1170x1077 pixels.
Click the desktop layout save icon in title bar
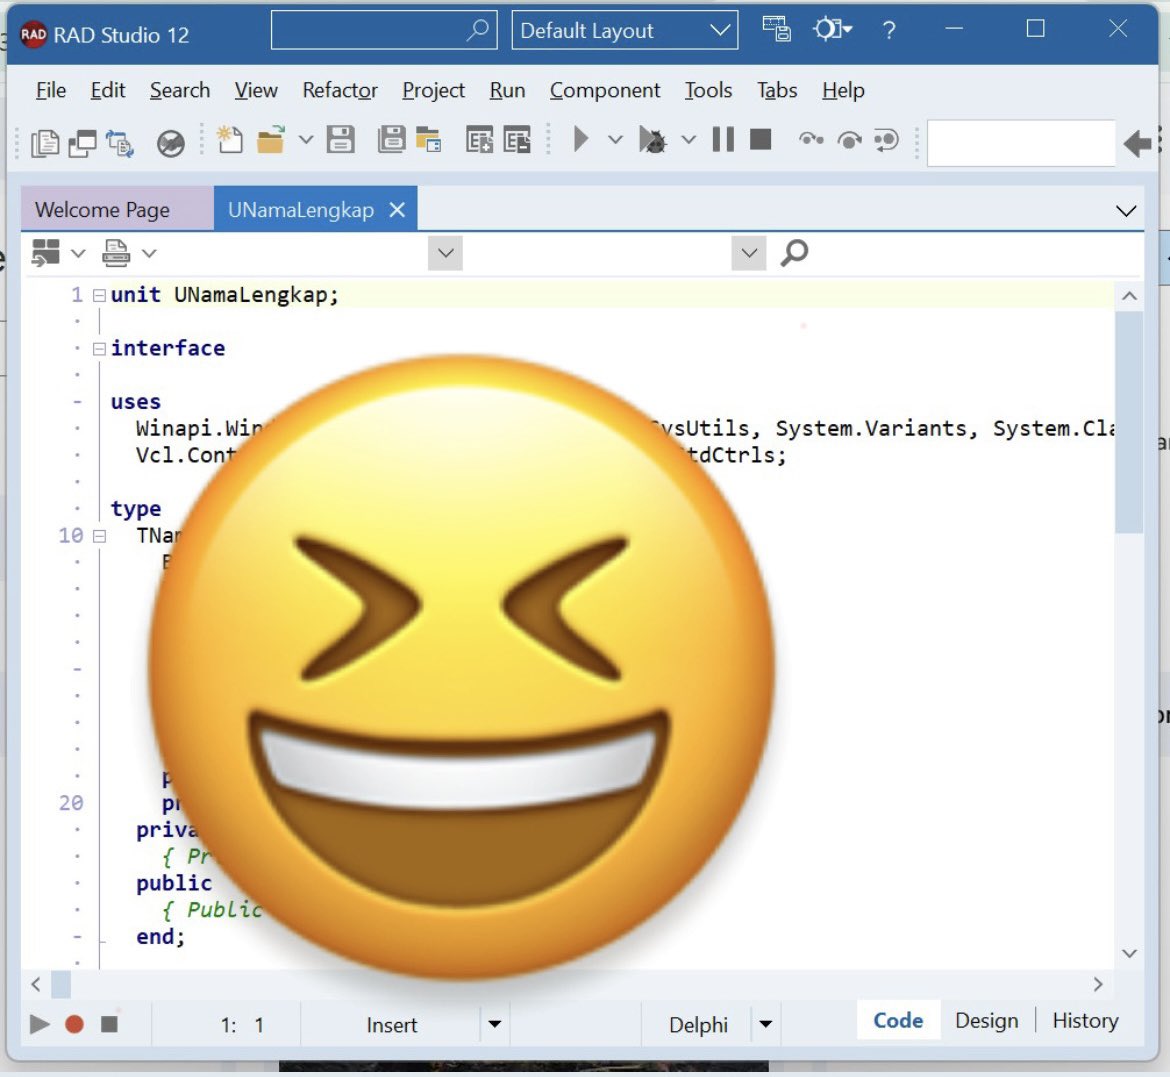776,29
